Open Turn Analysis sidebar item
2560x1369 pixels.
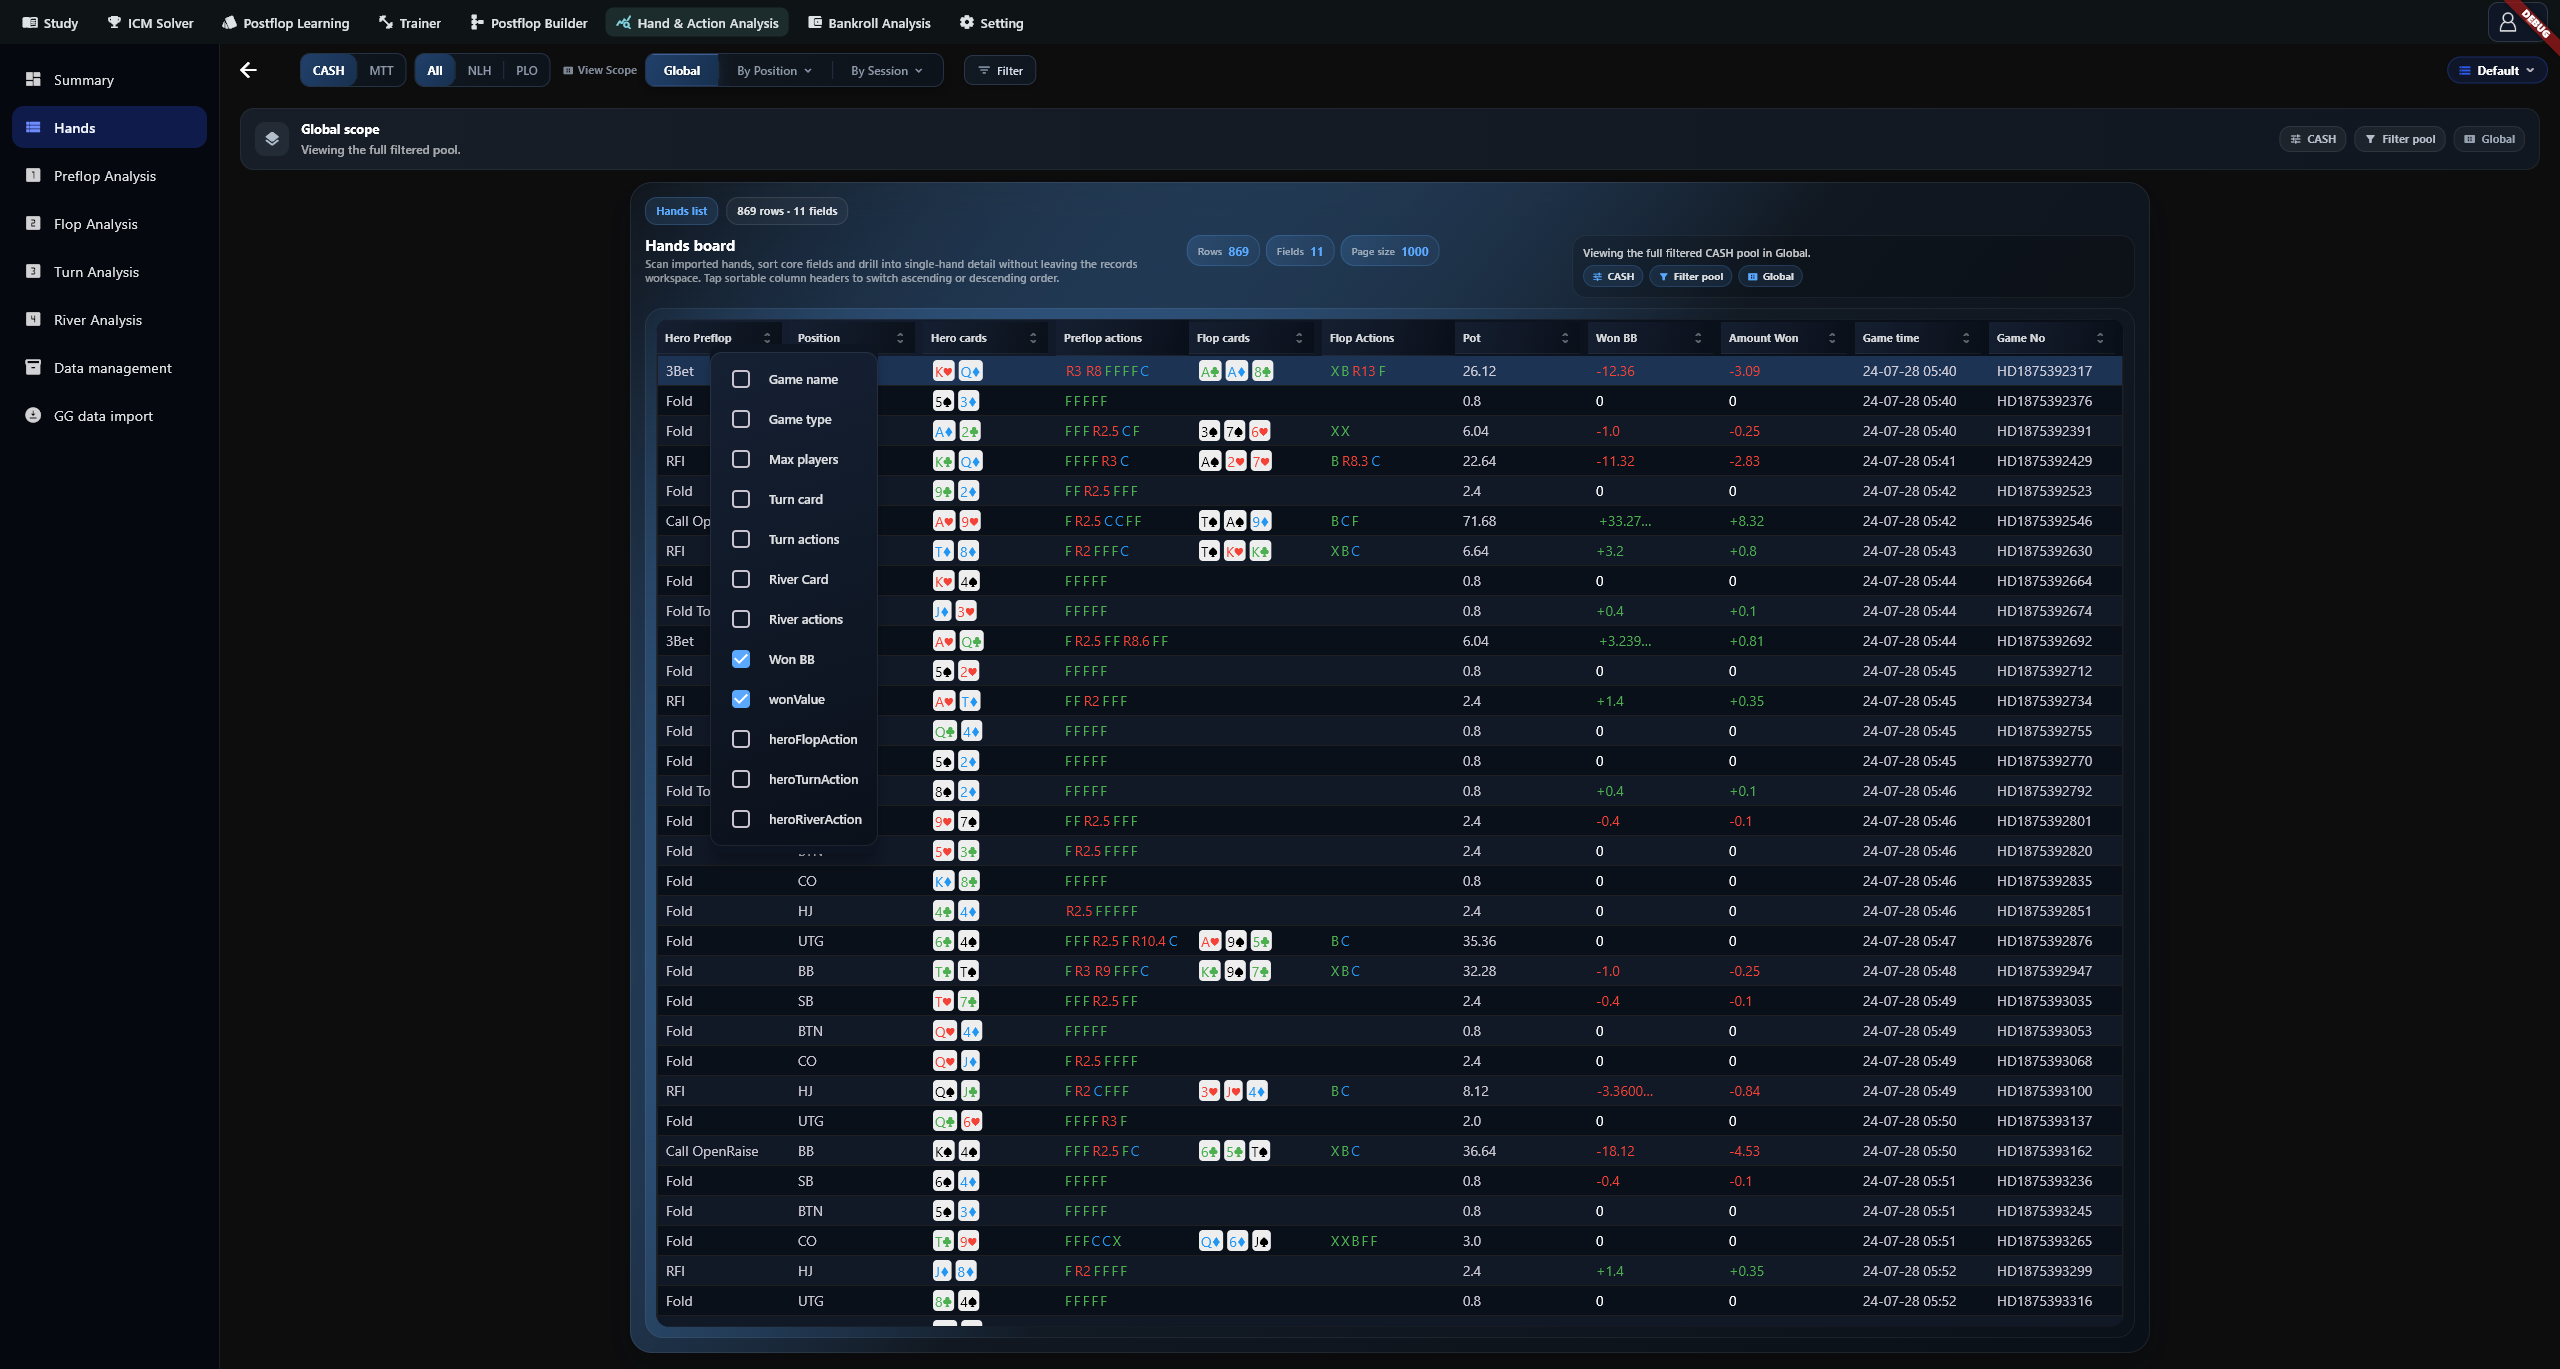coord(109,272)
